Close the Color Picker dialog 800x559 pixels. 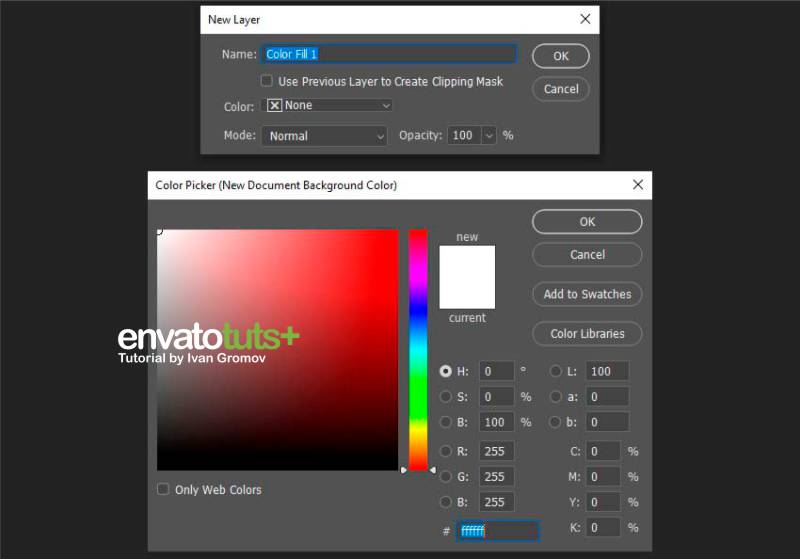pyautogui.click(x=638, y=185)
